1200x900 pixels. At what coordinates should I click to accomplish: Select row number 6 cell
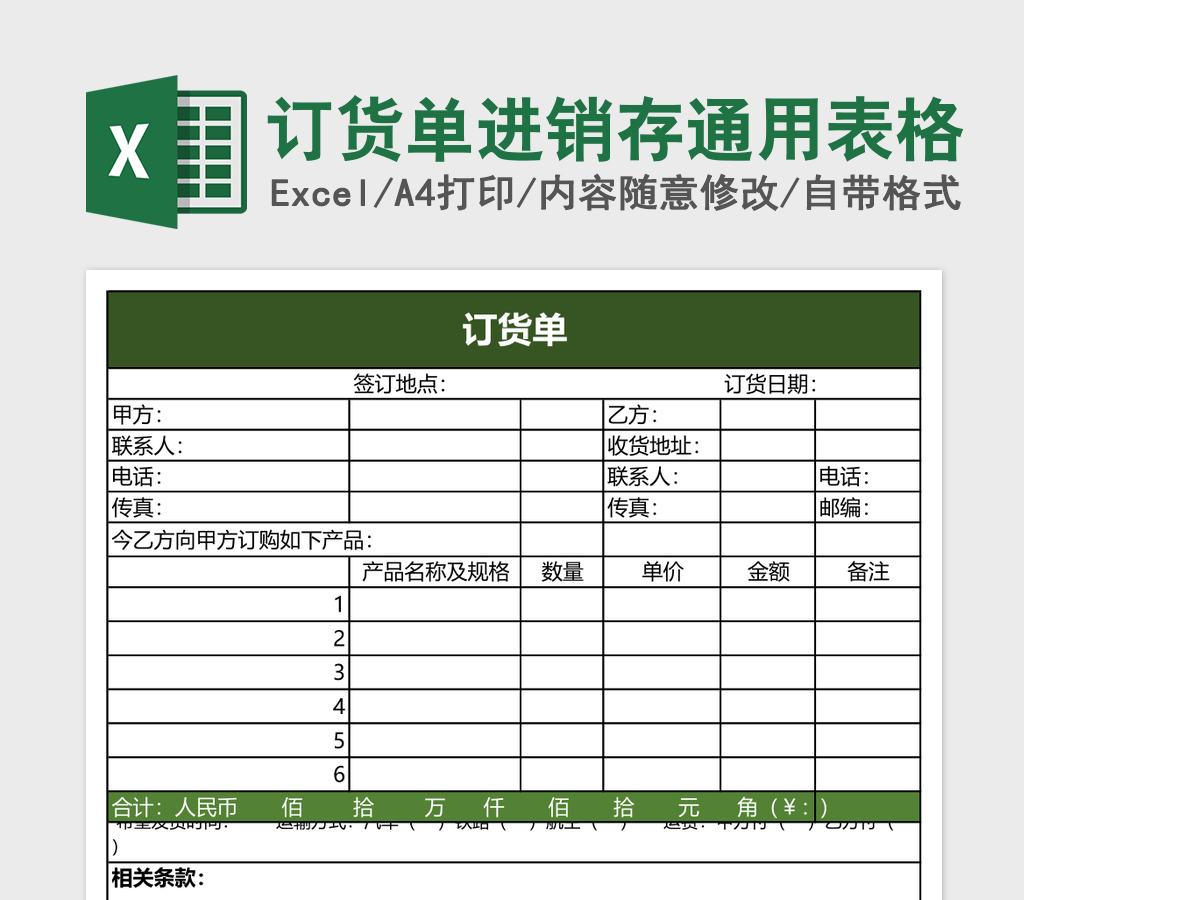click(x=228, y=774)
